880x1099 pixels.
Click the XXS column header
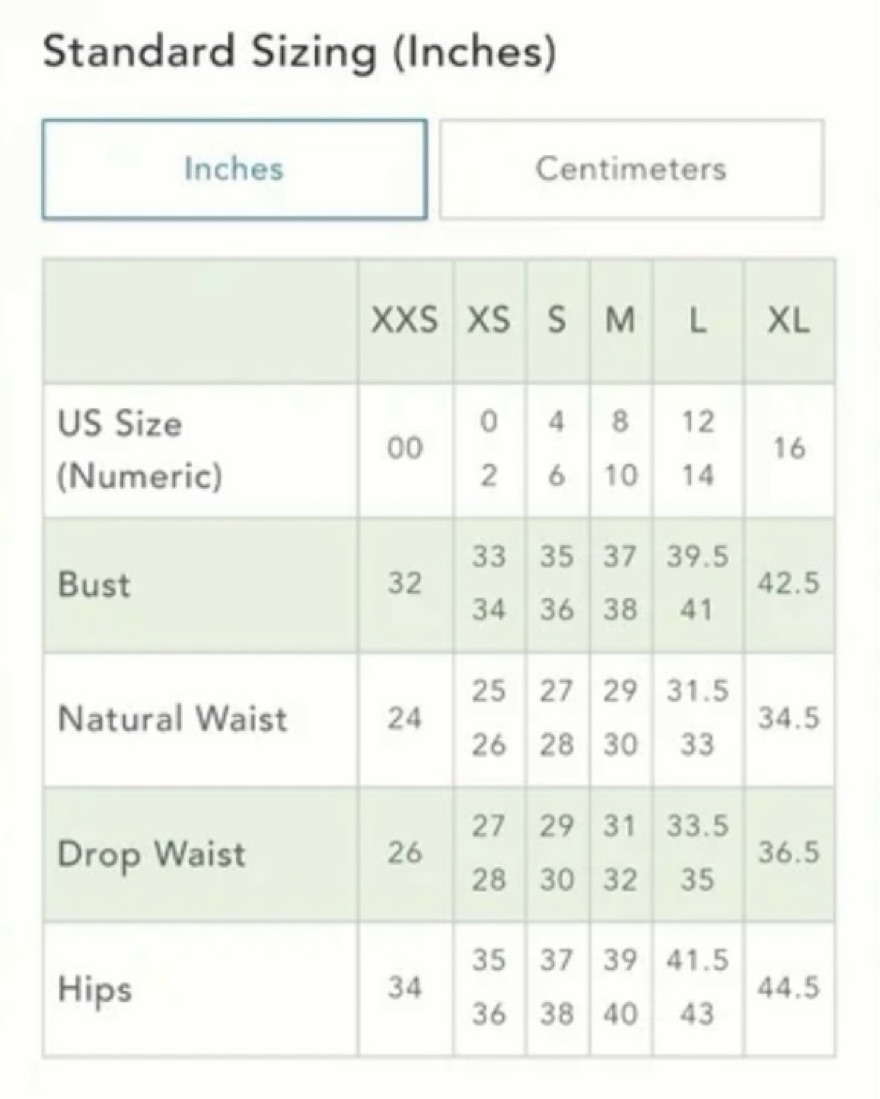[404, 321]
